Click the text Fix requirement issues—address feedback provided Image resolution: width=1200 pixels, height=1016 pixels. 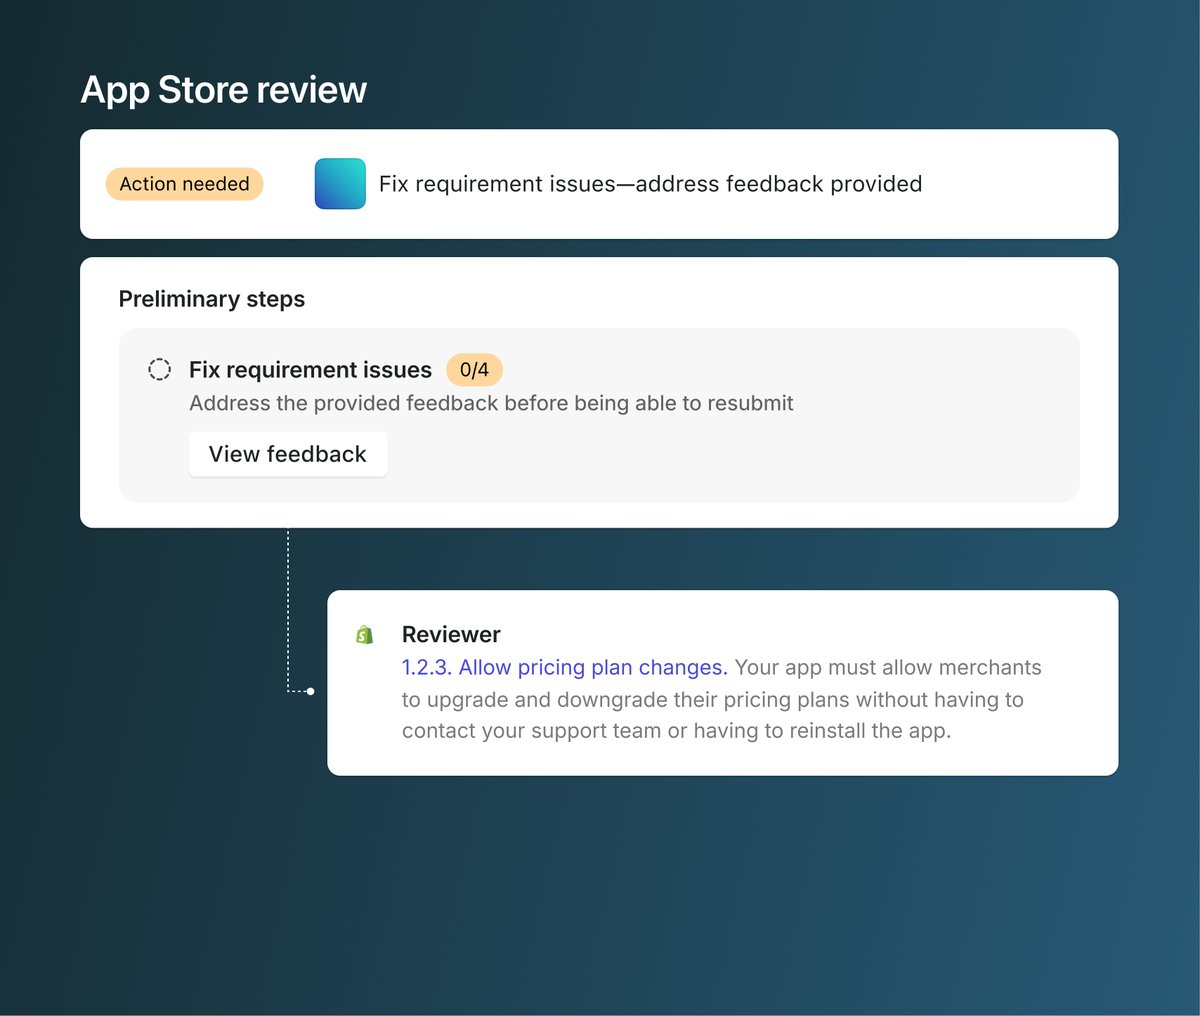[650, 184]
